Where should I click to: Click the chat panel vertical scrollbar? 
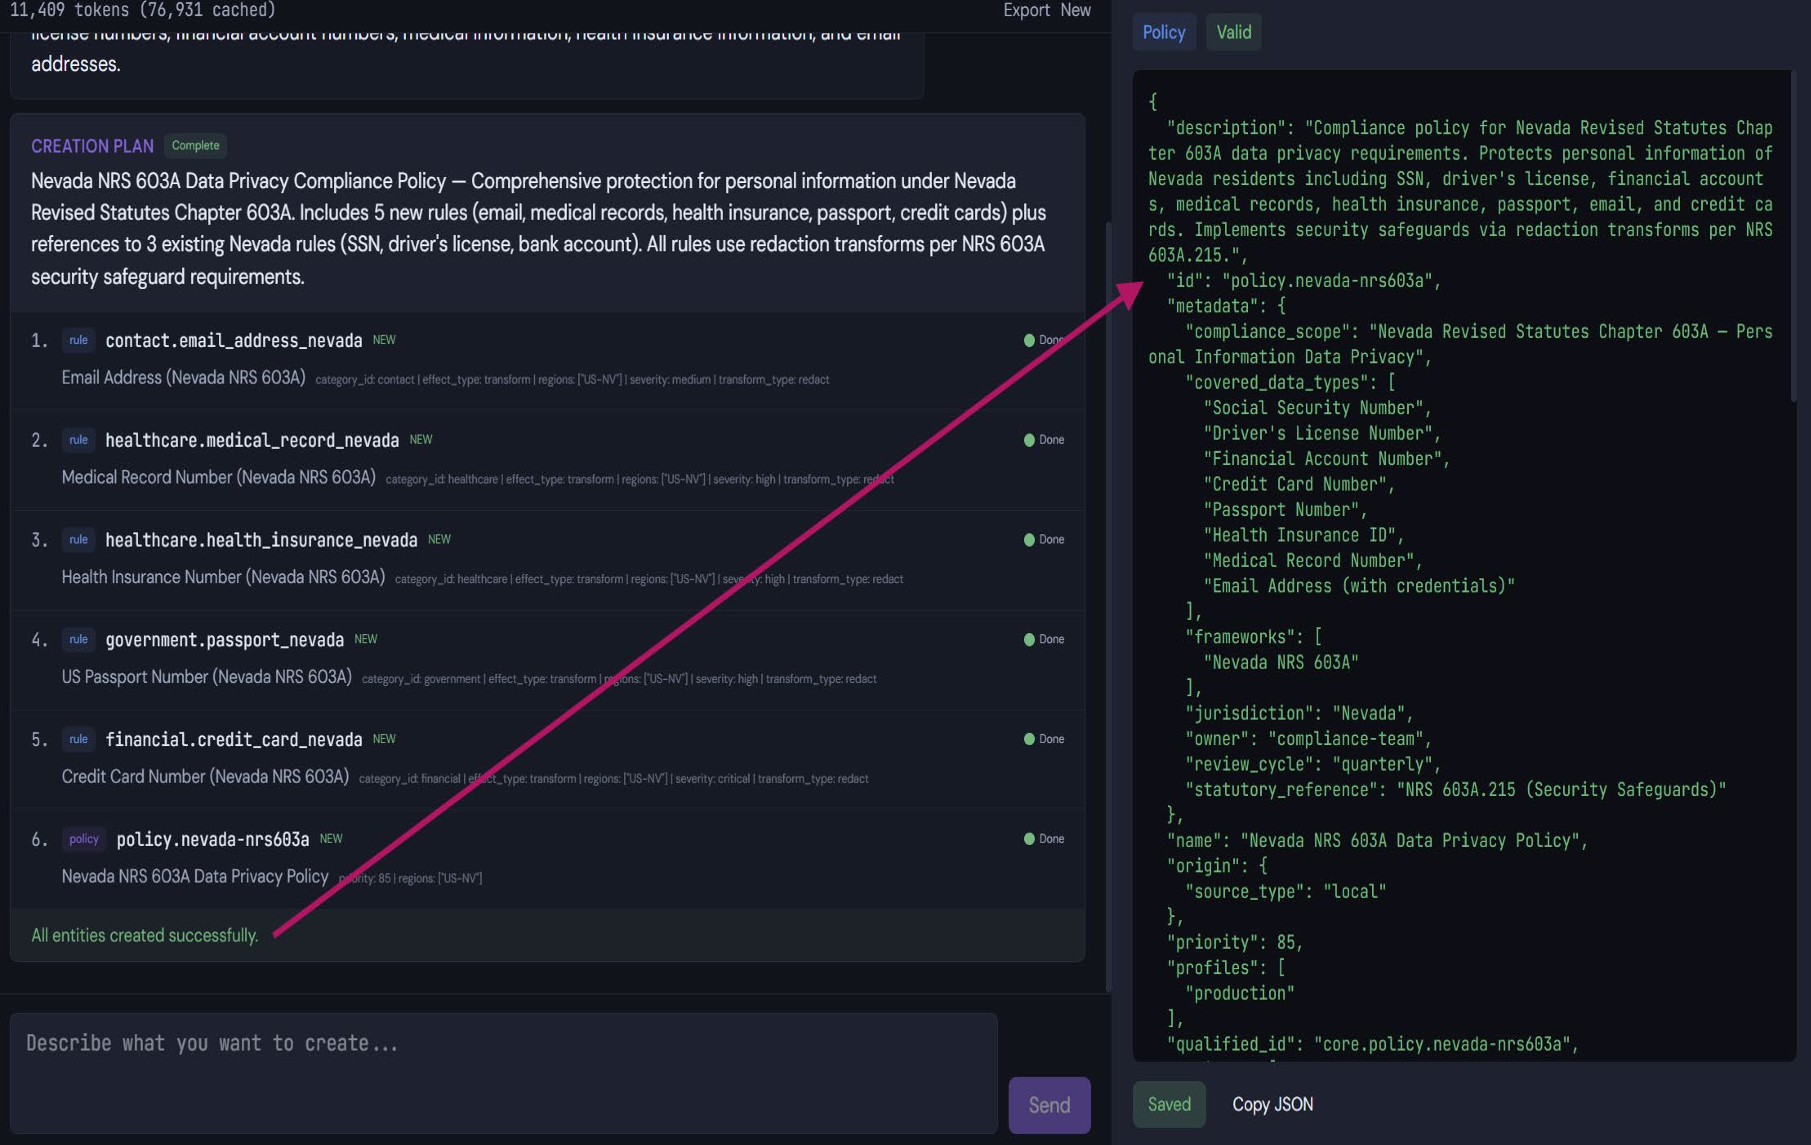(1108, 606)
